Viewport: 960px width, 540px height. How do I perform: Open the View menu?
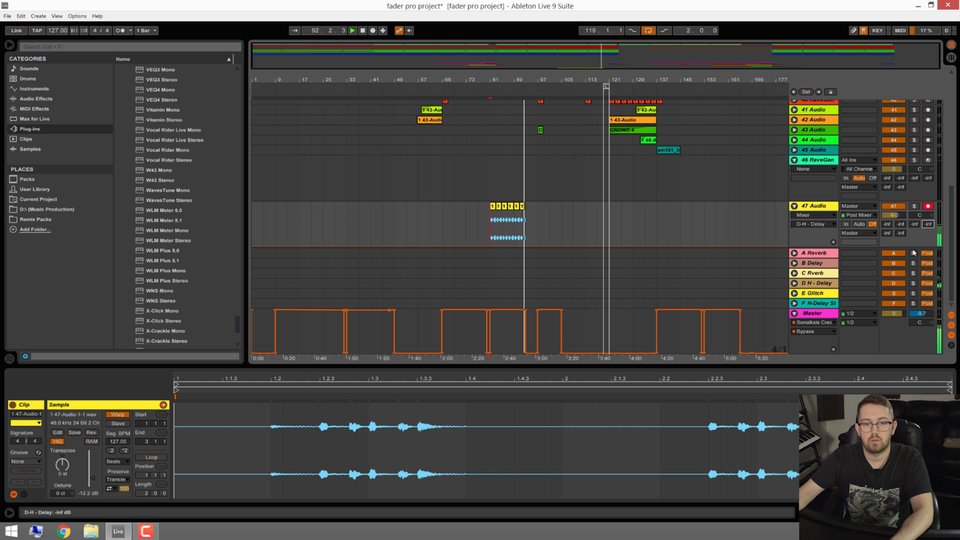[57, 16]
